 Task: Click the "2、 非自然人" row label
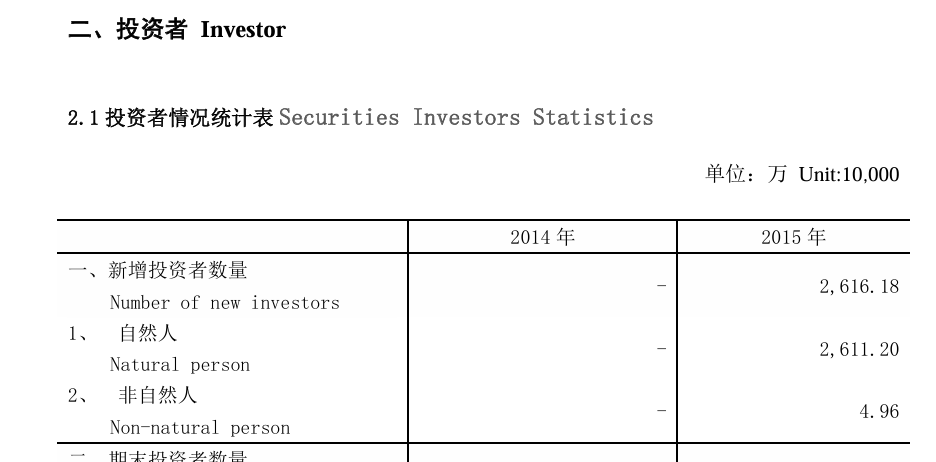pos(132,396)
